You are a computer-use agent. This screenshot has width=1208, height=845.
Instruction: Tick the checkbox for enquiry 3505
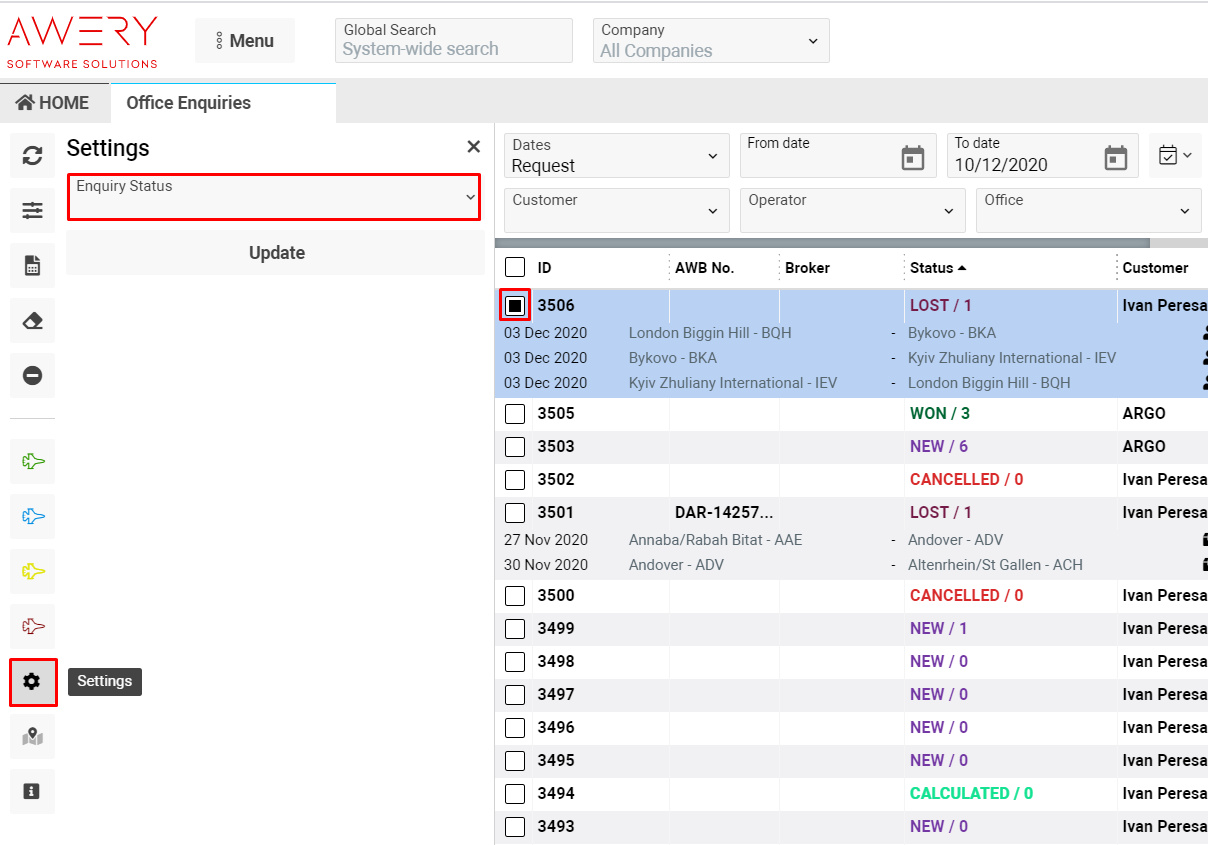click(515, 414)
